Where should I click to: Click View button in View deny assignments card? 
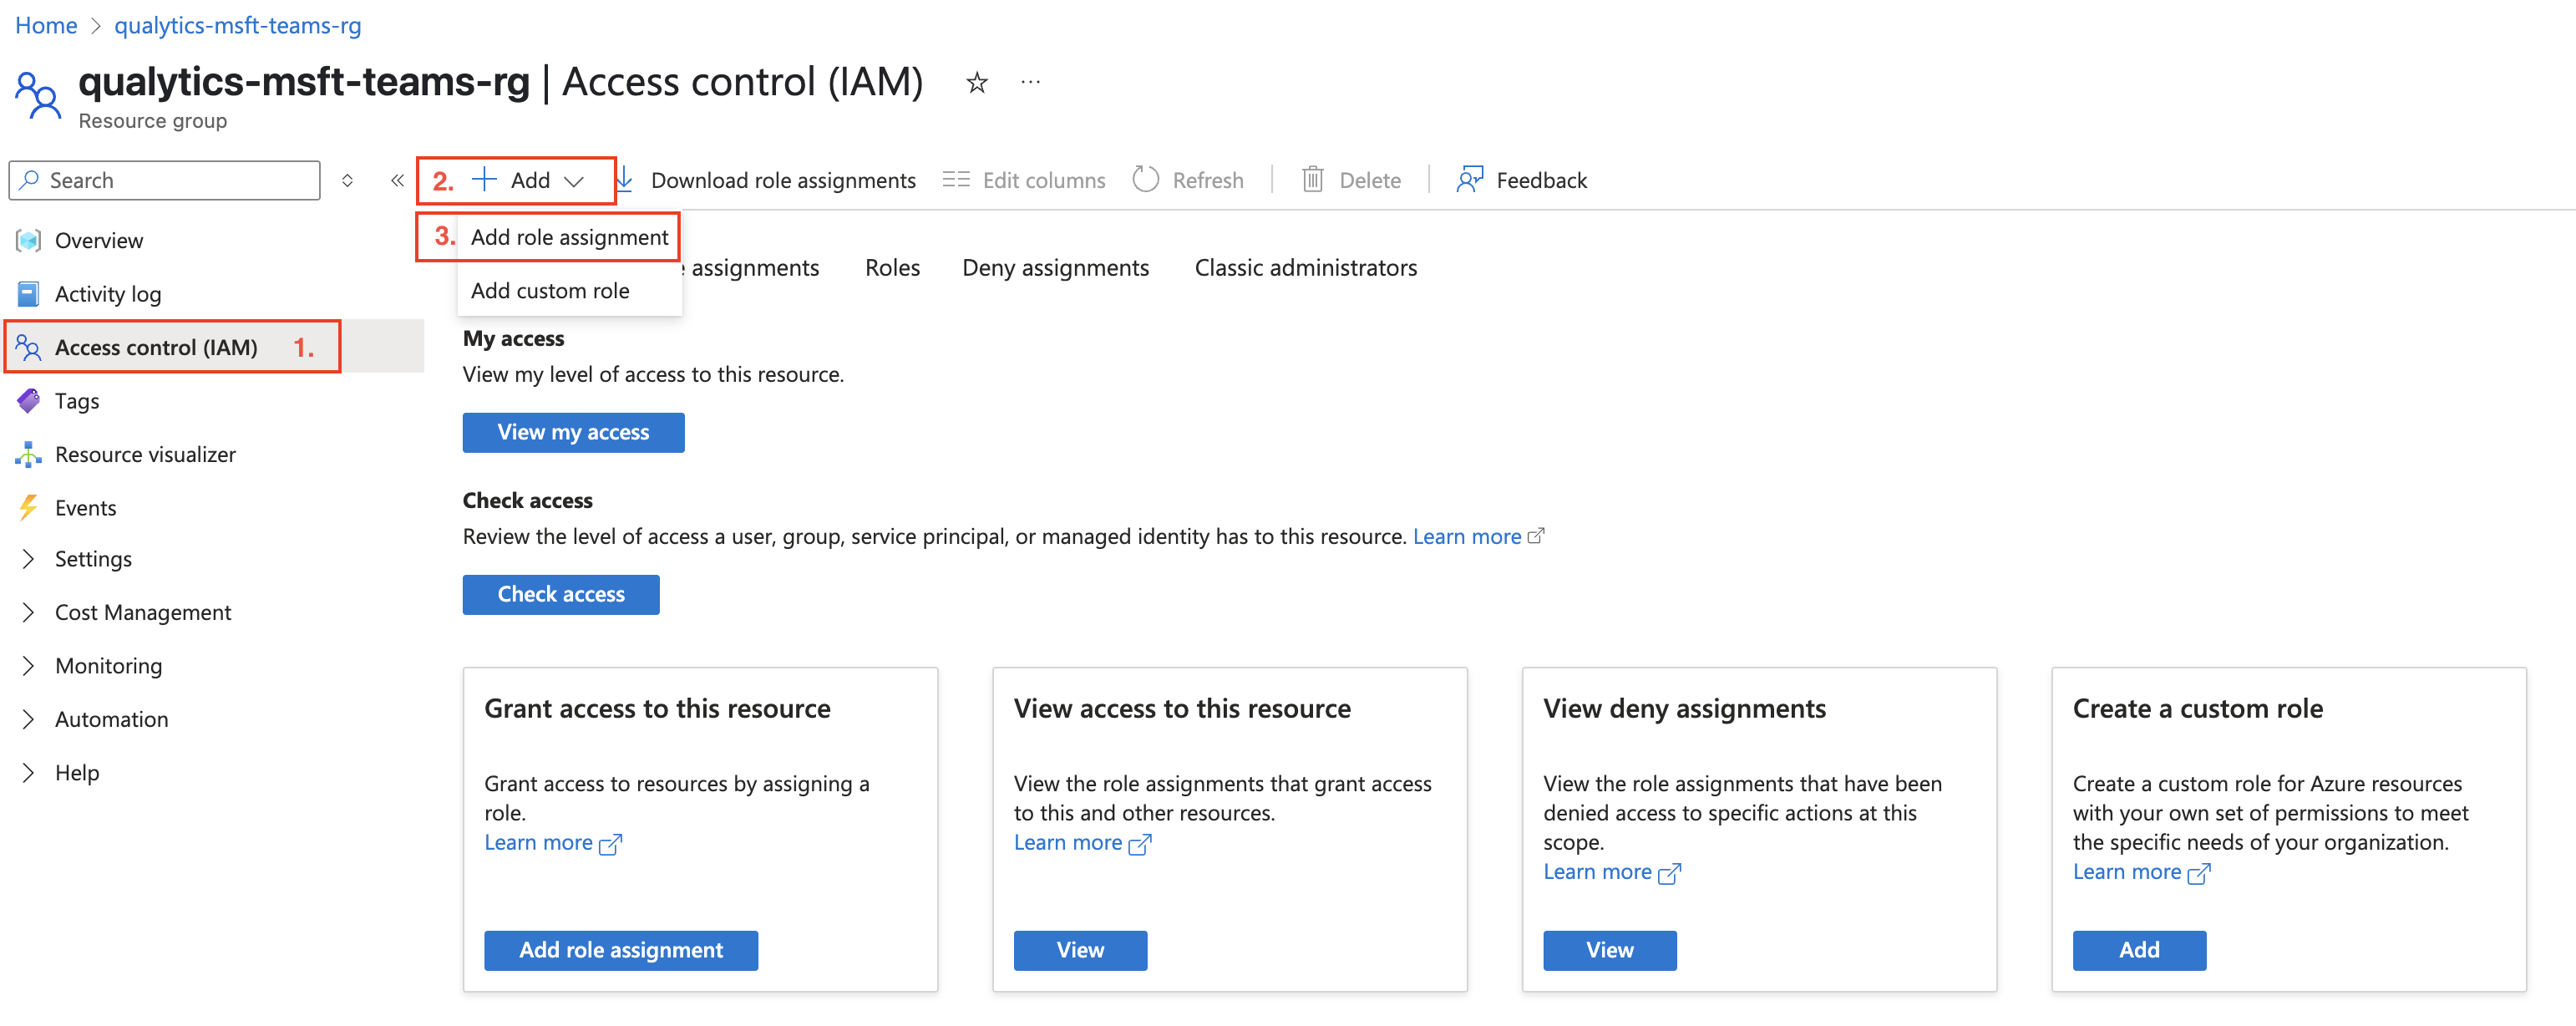1610,950
